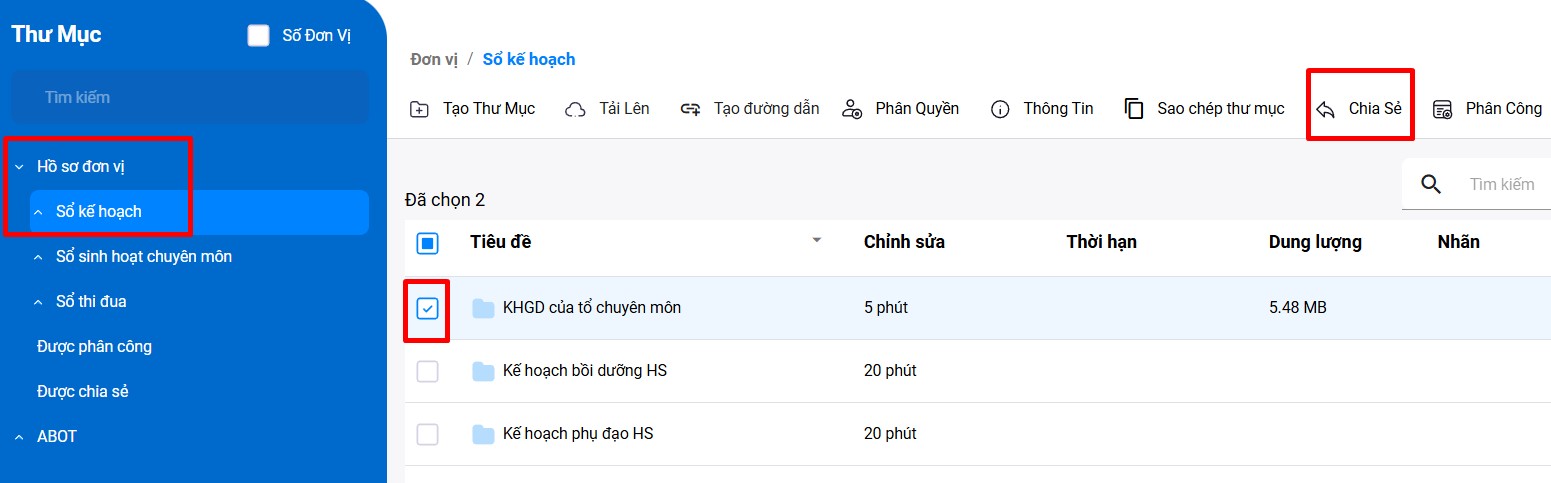Click the Phân Công assignment icon
The height and width of the screenshot is (483, 1551).
(1442, 109)
